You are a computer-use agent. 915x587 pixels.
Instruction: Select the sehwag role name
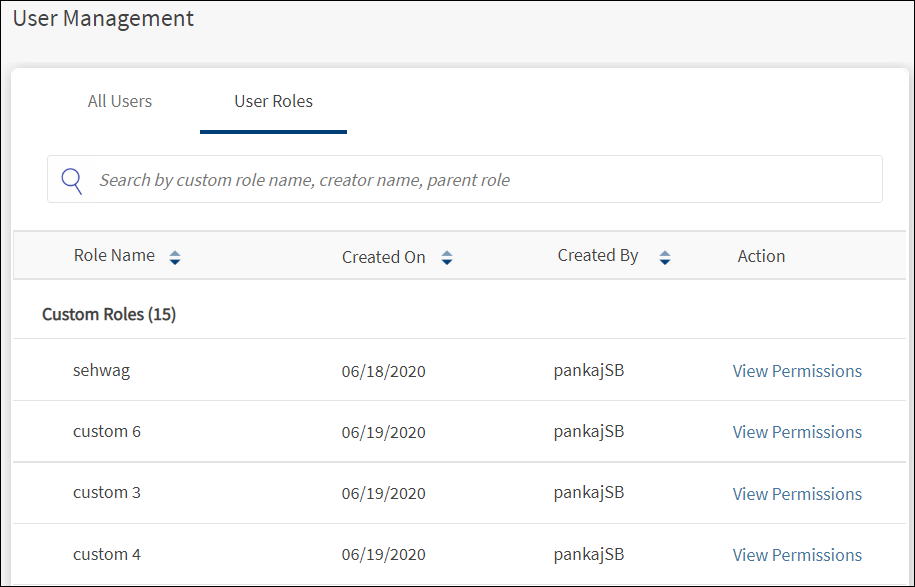[101, 370]
